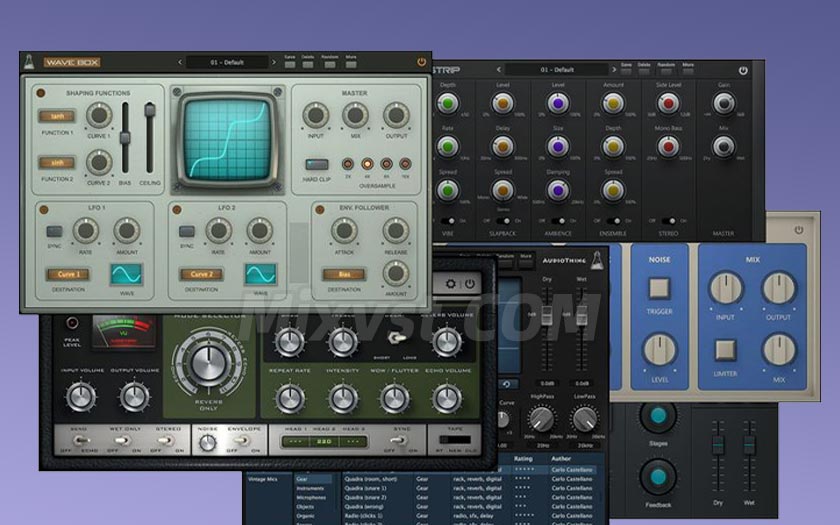Toggle the Shaping Functions section LED
The height and width of the screenshot is (525, 840).
pos(41,93)
